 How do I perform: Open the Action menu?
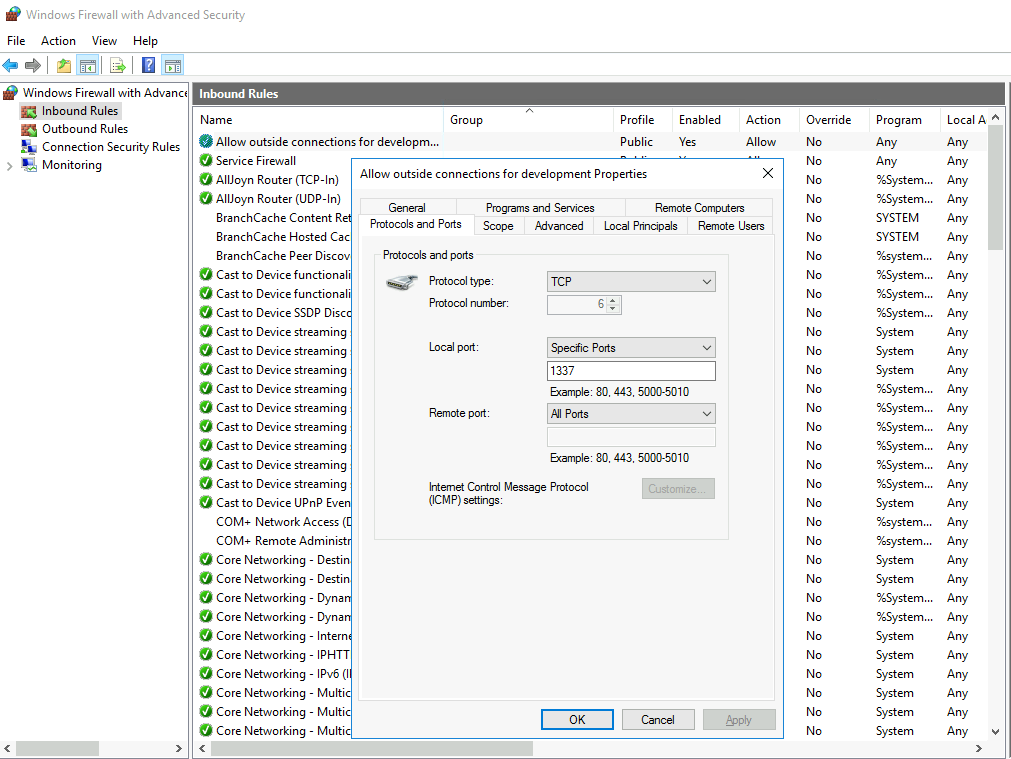(x=58, y=40)
